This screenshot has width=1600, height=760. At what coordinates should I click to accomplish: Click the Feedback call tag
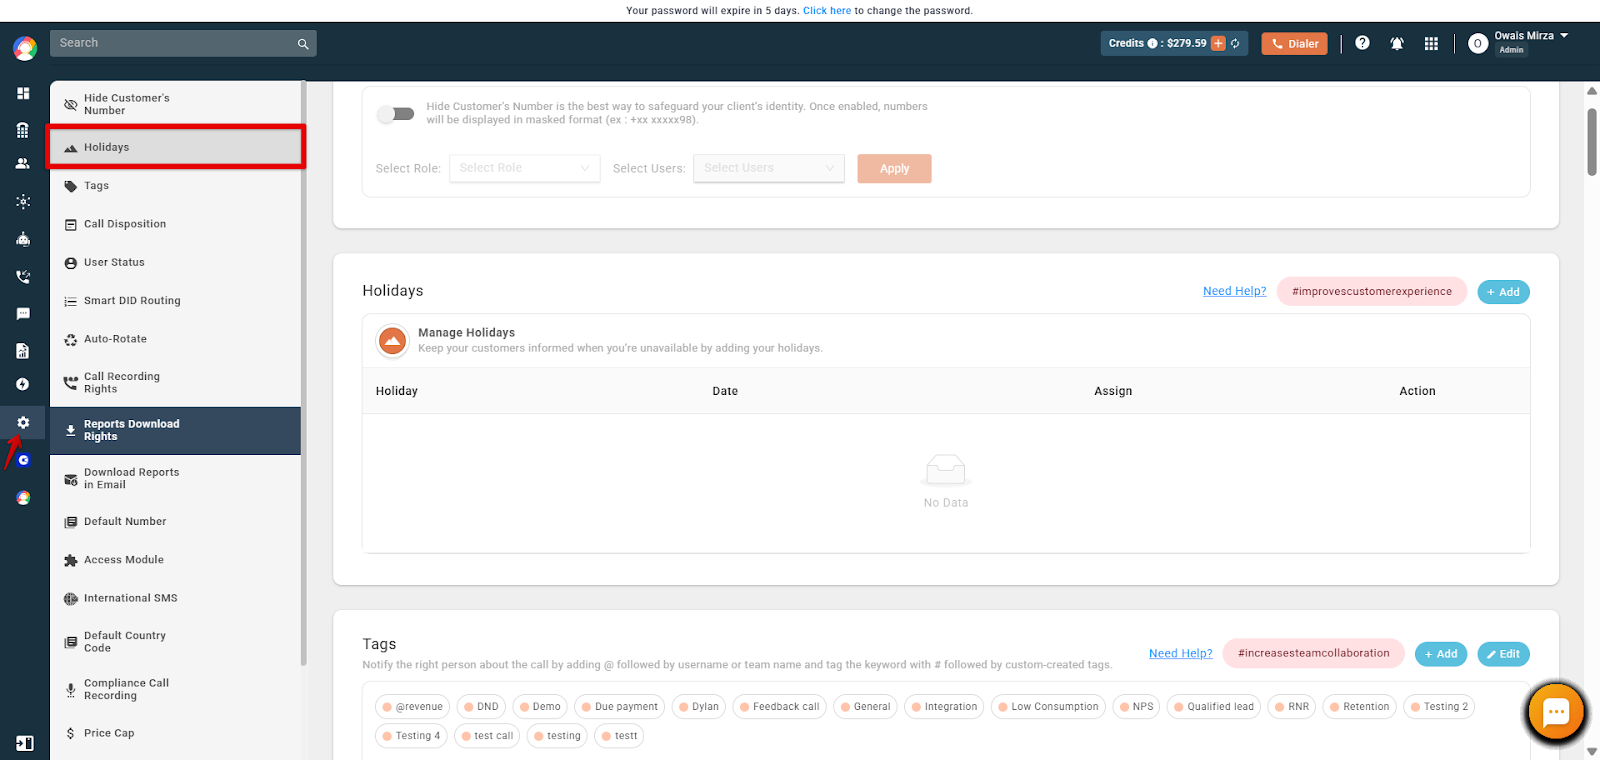[779, 707]
